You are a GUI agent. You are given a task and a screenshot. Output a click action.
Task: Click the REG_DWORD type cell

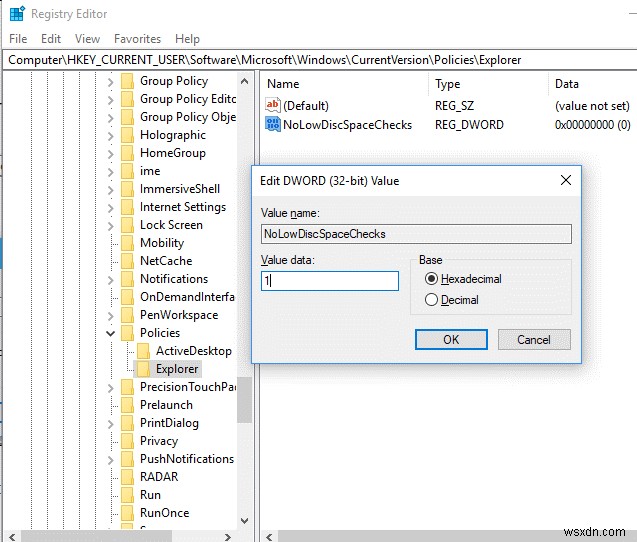(469, 124)
